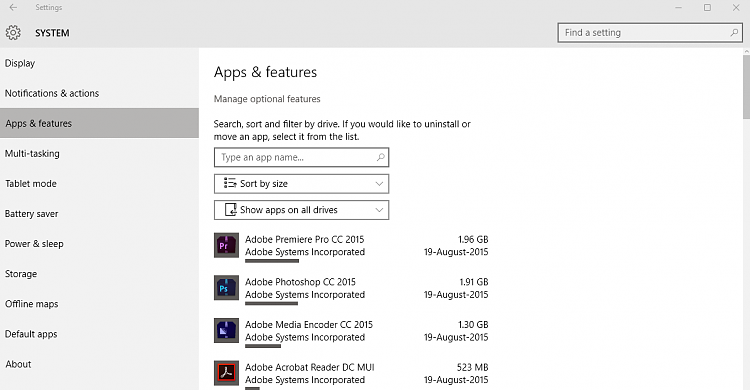Screen dimensions: 750x390
Task: Go to Notifications & actions
Action: (99, 93)
